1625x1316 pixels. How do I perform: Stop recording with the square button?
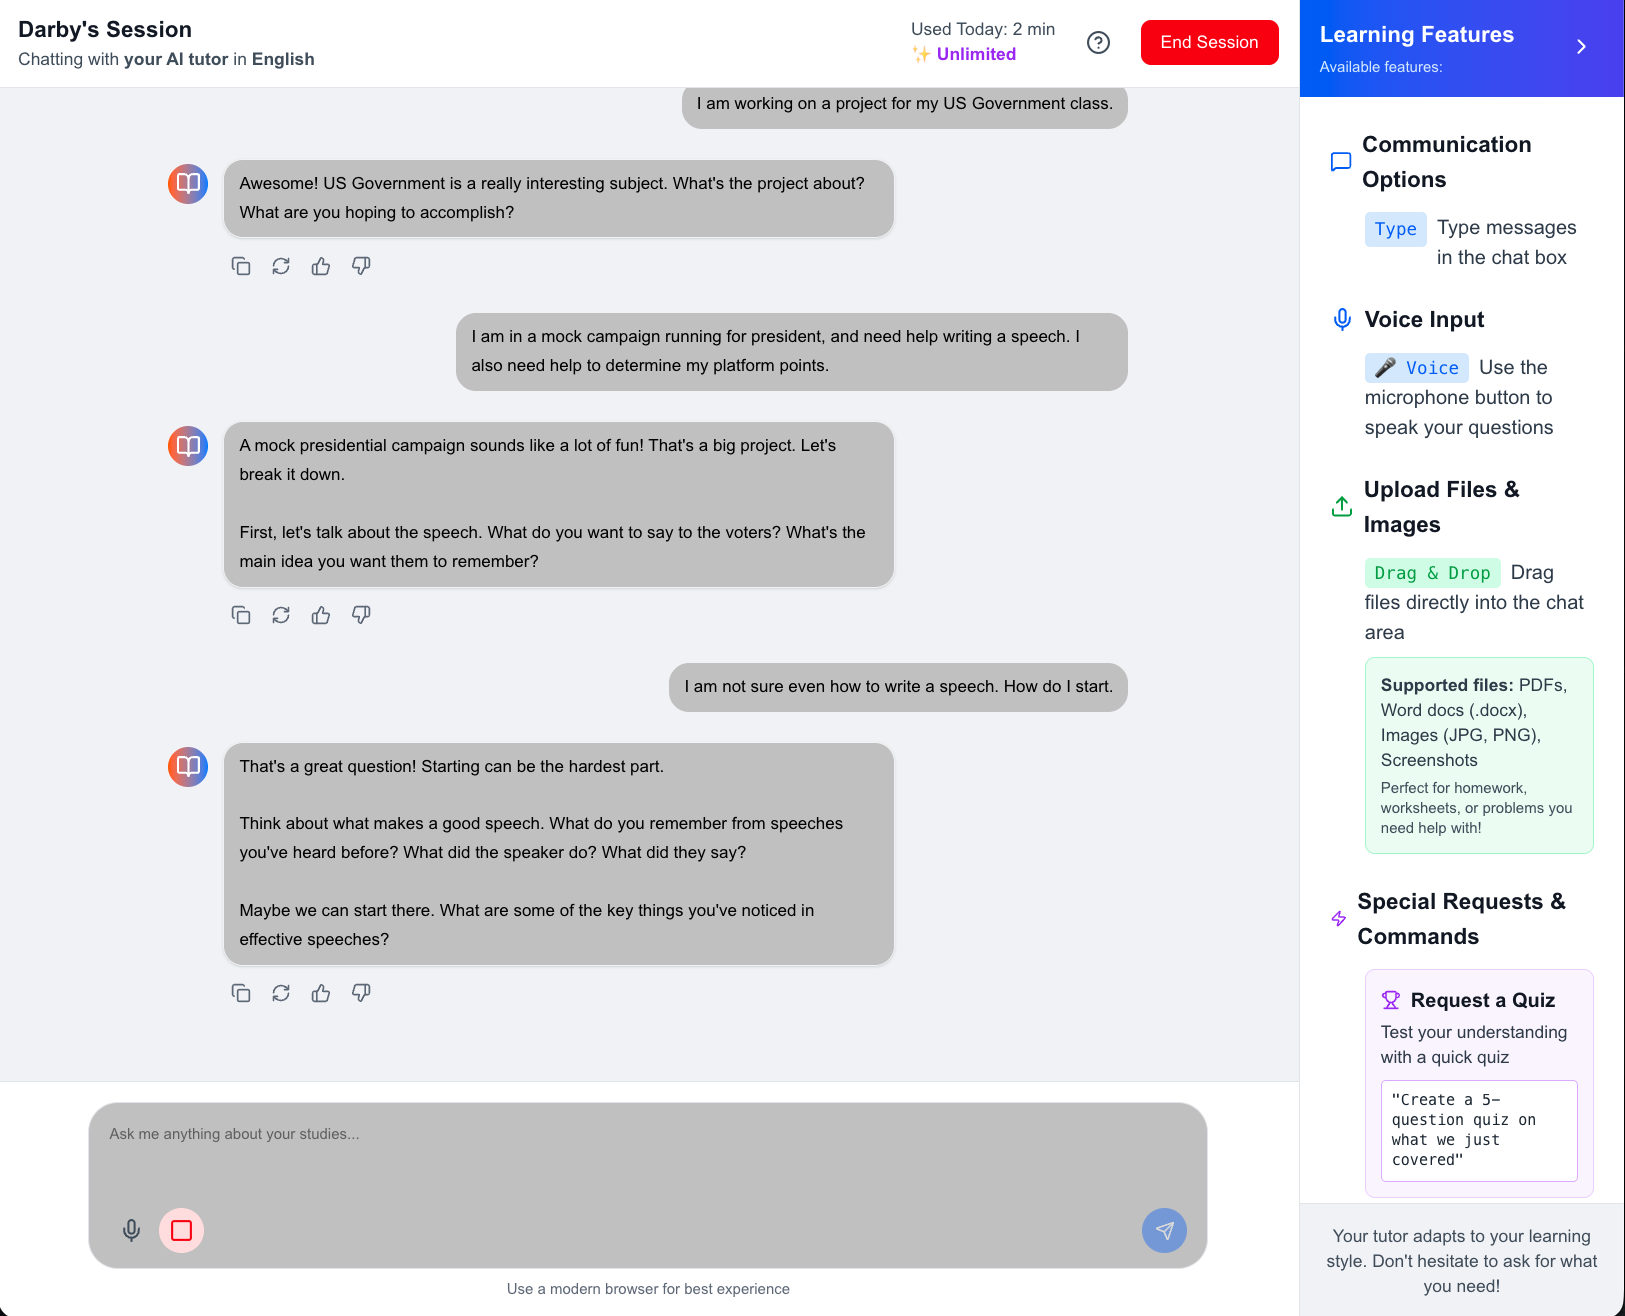[181, 1231]
